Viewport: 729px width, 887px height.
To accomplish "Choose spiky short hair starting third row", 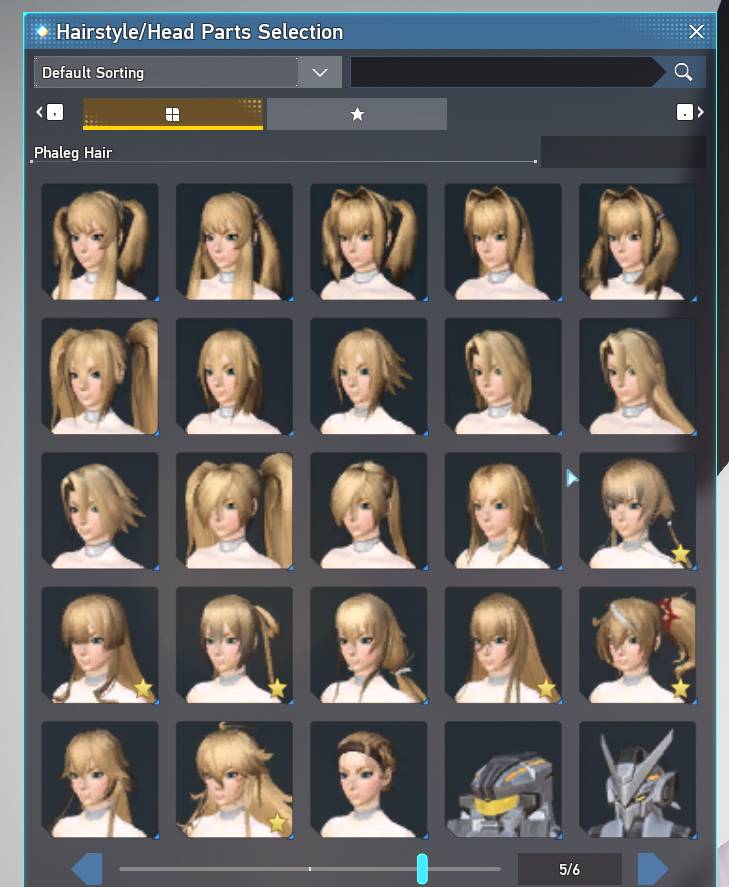I will click(100, 510).
